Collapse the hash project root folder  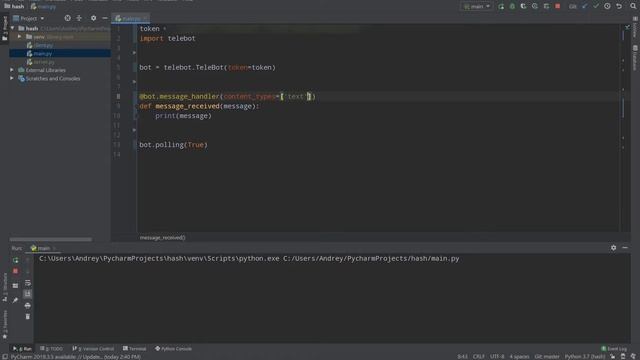(x=13, y=29)
